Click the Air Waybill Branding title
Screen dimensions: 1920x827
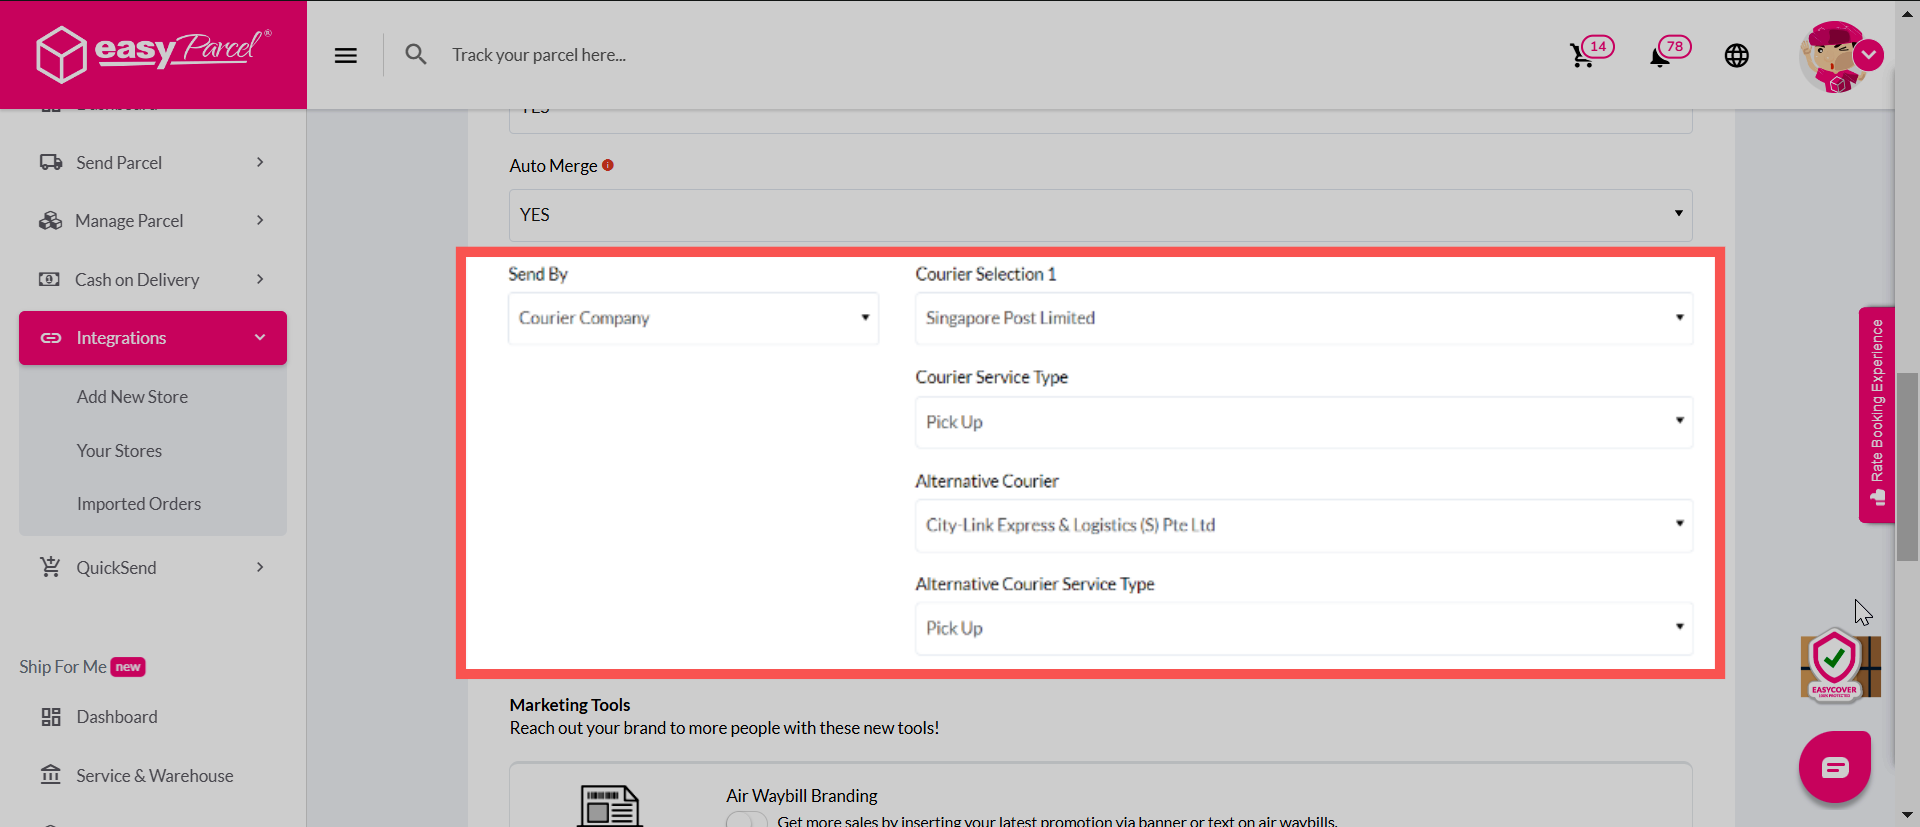[802, 796]
